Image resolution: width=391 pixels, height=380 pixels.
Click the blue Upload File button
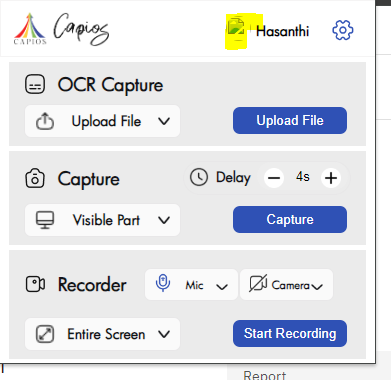click(290, 120)
